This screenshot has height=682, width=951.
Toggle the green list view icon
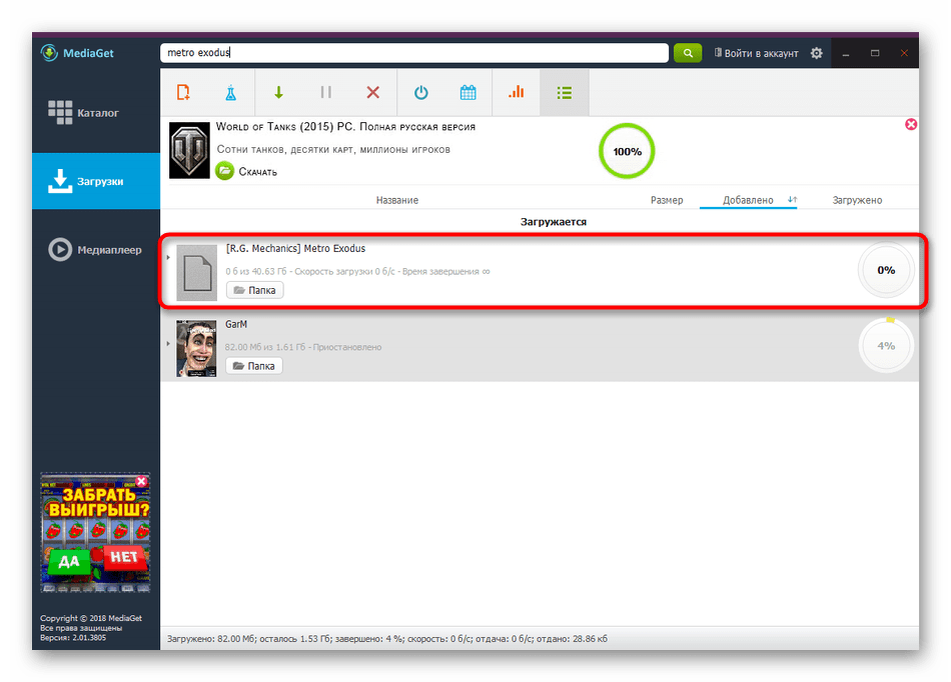click(x=564, y=92)
